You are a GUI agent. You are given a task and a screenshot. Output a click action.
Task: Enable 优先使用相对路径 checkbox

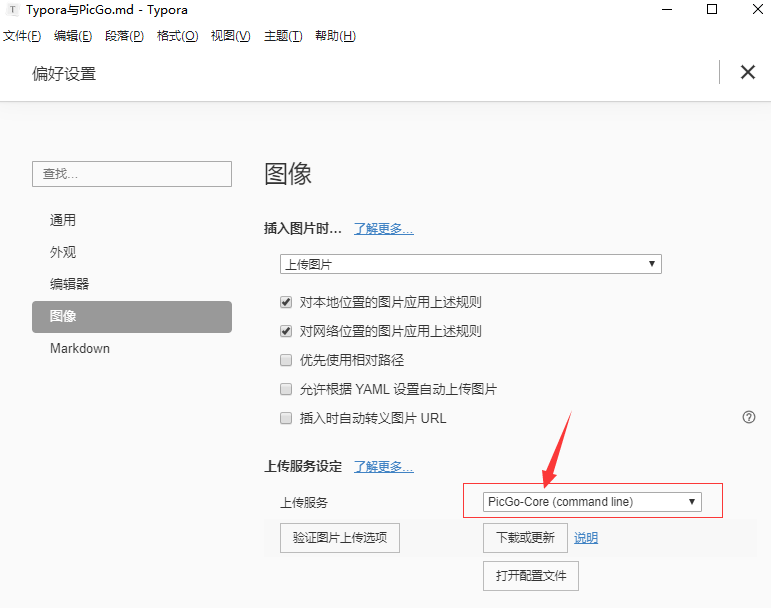click(x=286, y=360)
